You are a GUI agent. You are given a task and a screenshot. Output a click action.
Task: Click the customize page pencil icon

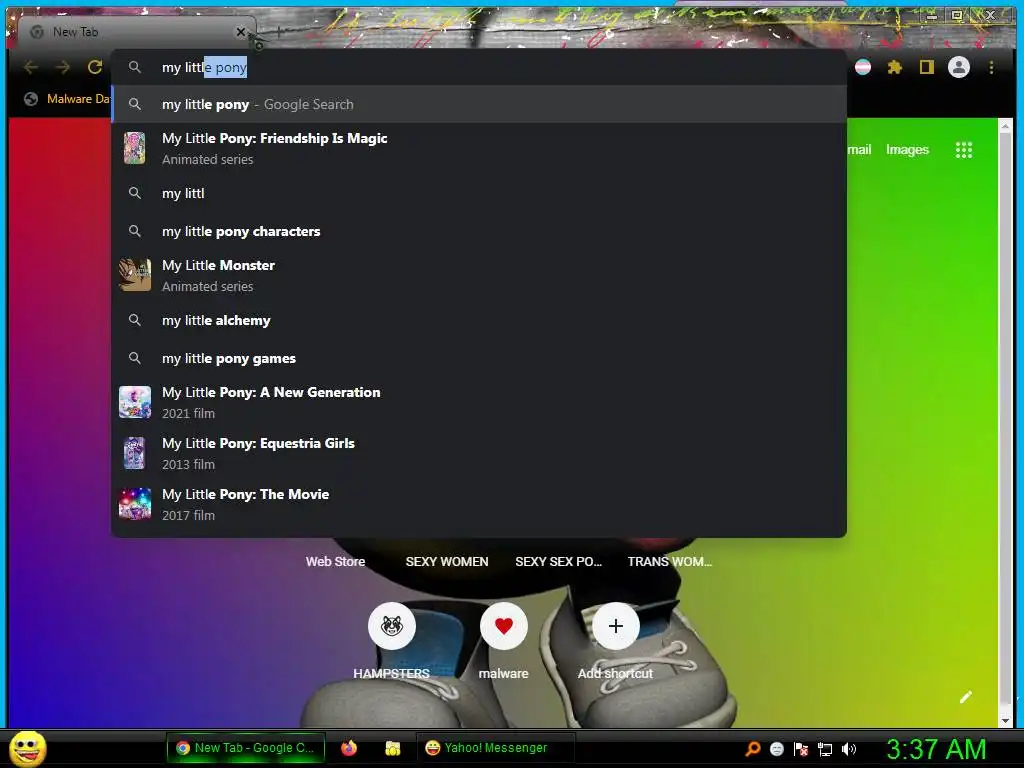(965, 697)
